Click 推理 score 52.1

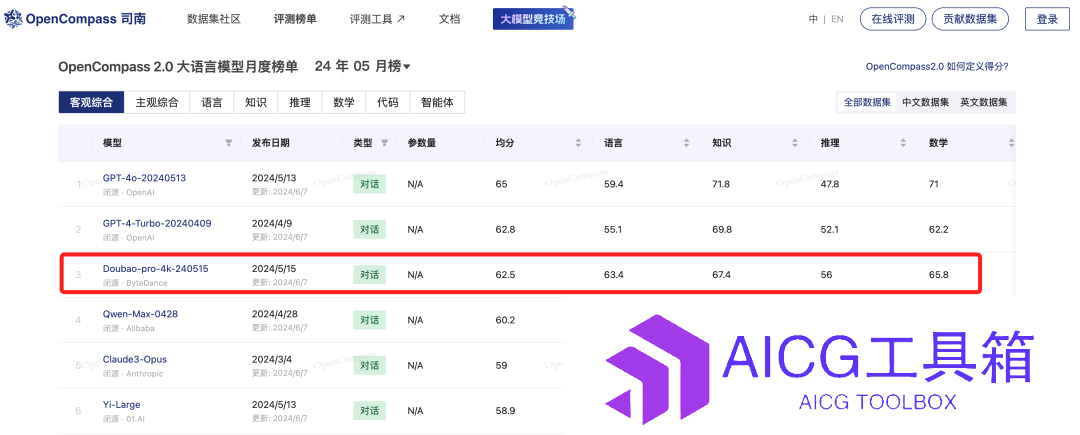pos(829,229)
